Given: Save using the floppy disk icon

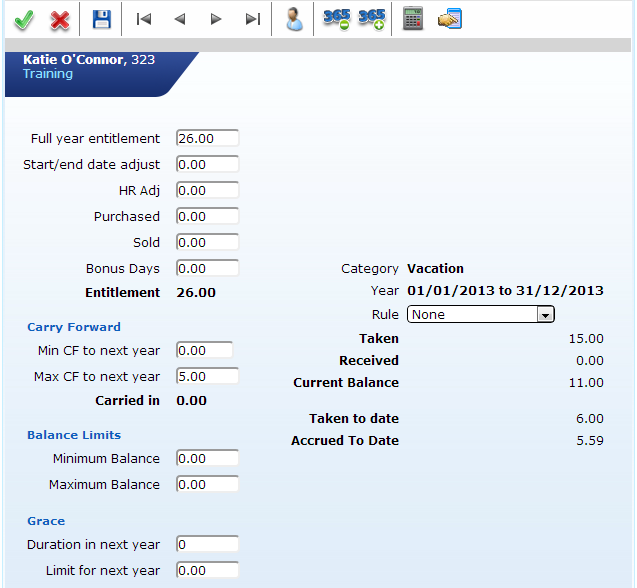Looking at the screenshot, I should 101,19.
